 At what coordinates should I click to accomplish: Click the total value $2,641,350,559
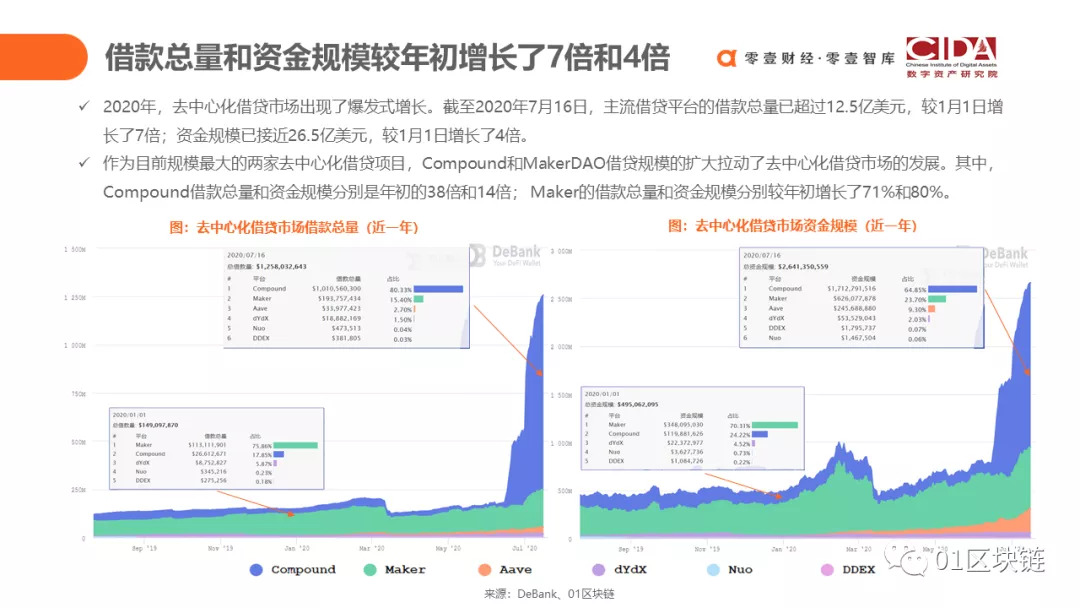click(803, 266)
